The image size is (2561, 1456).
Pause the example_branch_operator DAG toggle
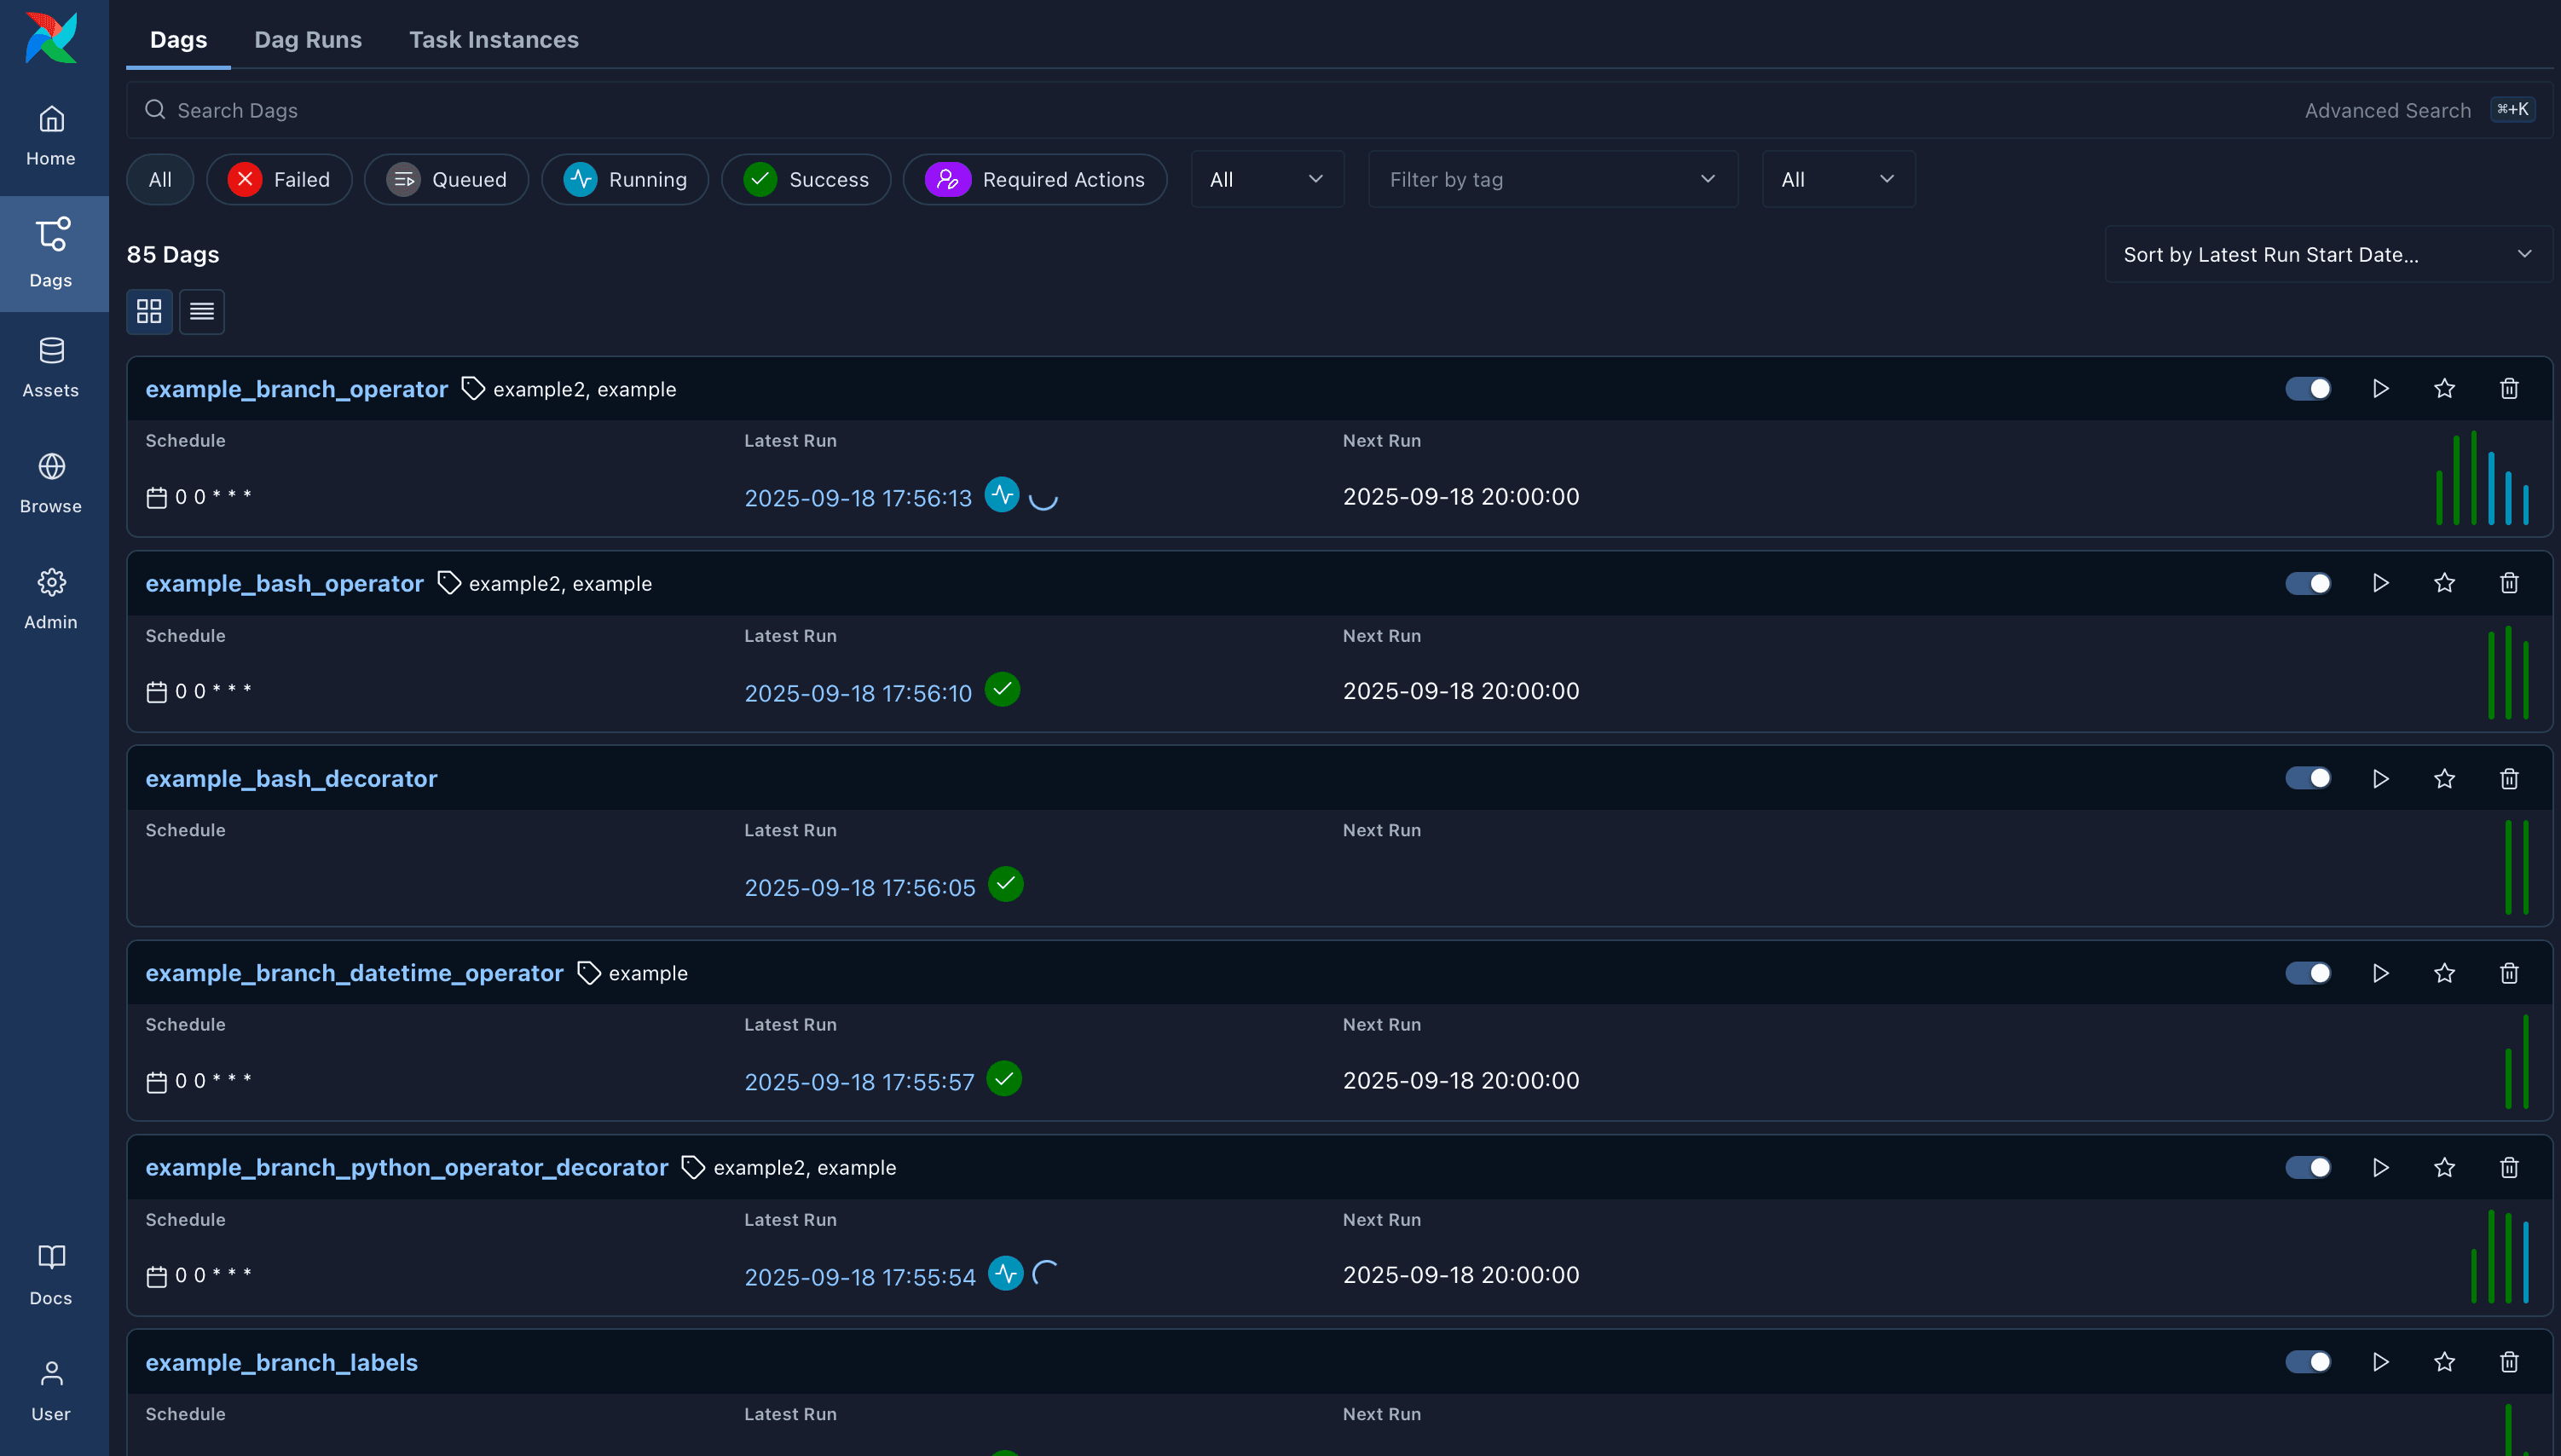[2308, 389]
